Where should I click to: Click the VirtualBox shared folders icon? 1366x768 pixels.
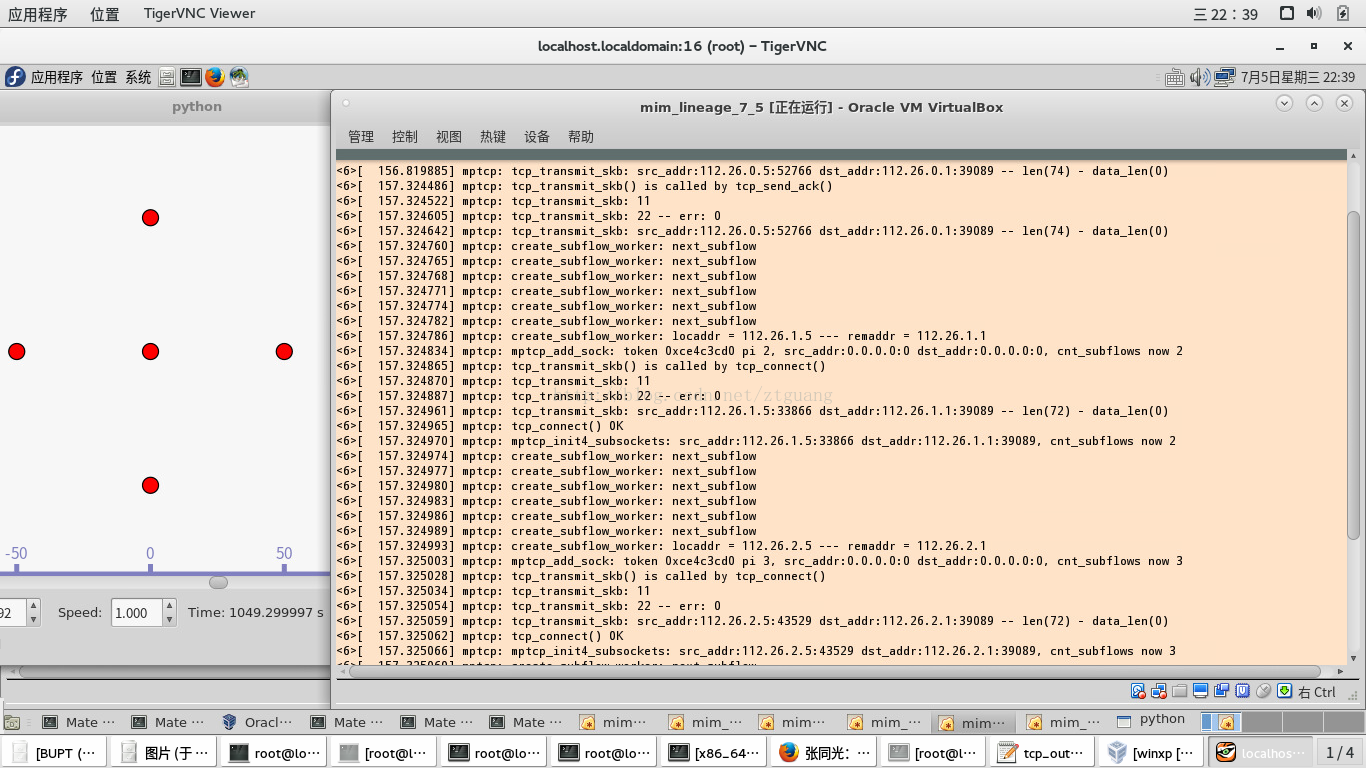point(1180,691)
